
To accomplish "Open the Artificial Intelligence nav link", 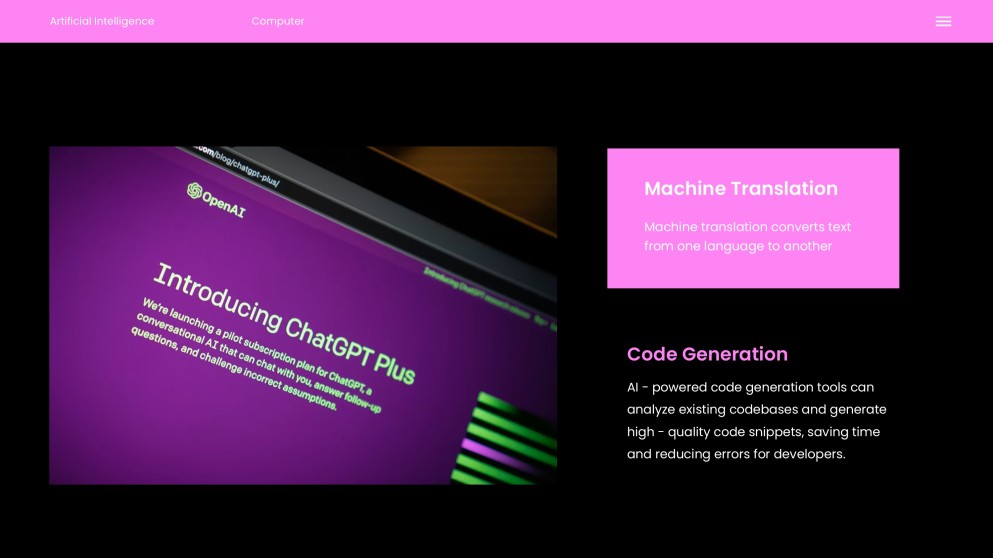I will click(102, 21).
